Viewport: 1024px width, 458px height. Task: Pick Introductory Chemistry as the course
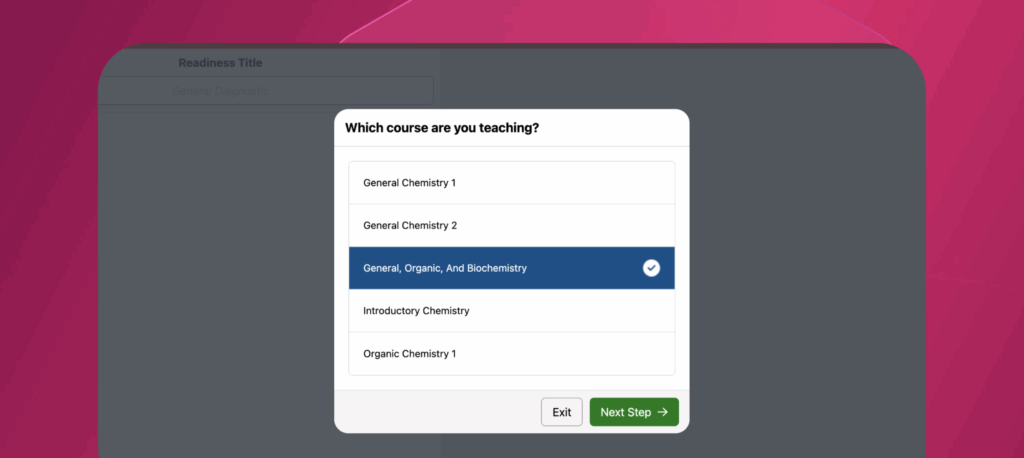point(511,311)
